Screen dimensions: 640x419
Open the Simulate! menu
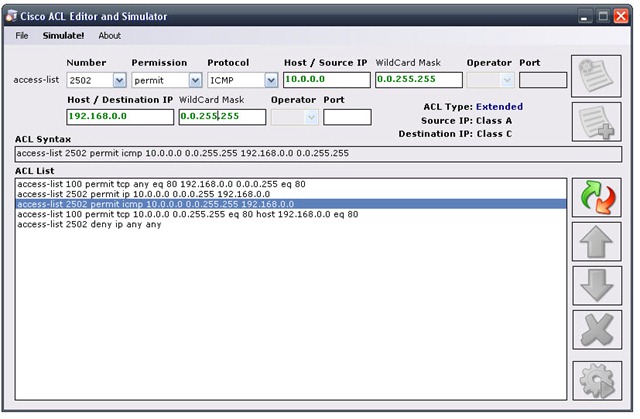click(63, 35)
